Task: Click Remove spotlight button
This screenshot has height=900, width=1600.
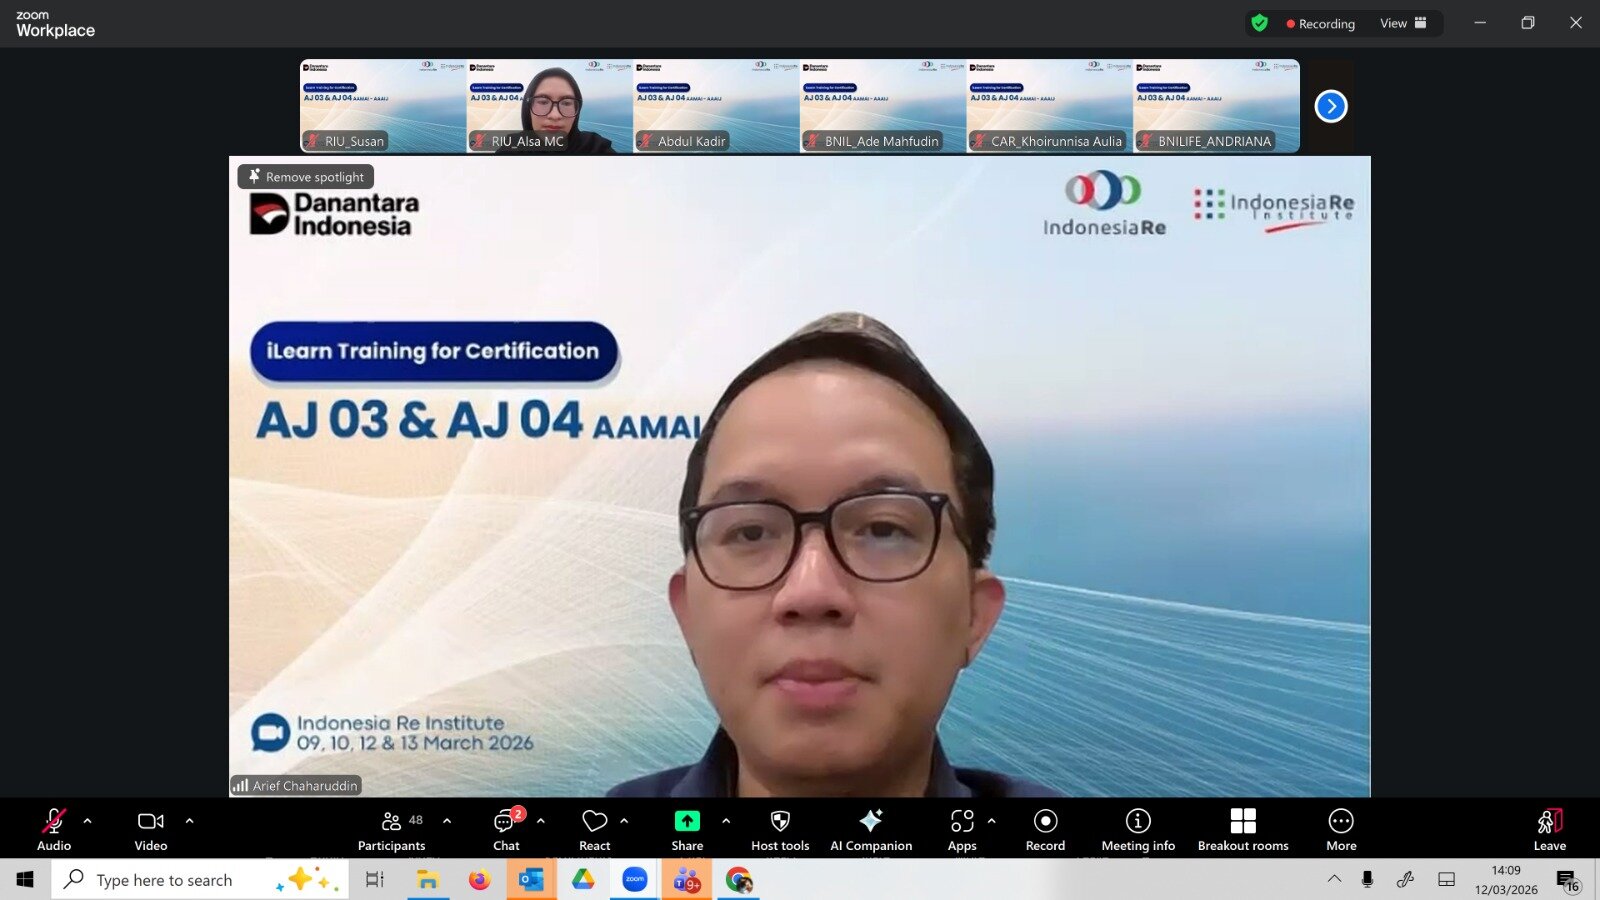Action: 306,177
